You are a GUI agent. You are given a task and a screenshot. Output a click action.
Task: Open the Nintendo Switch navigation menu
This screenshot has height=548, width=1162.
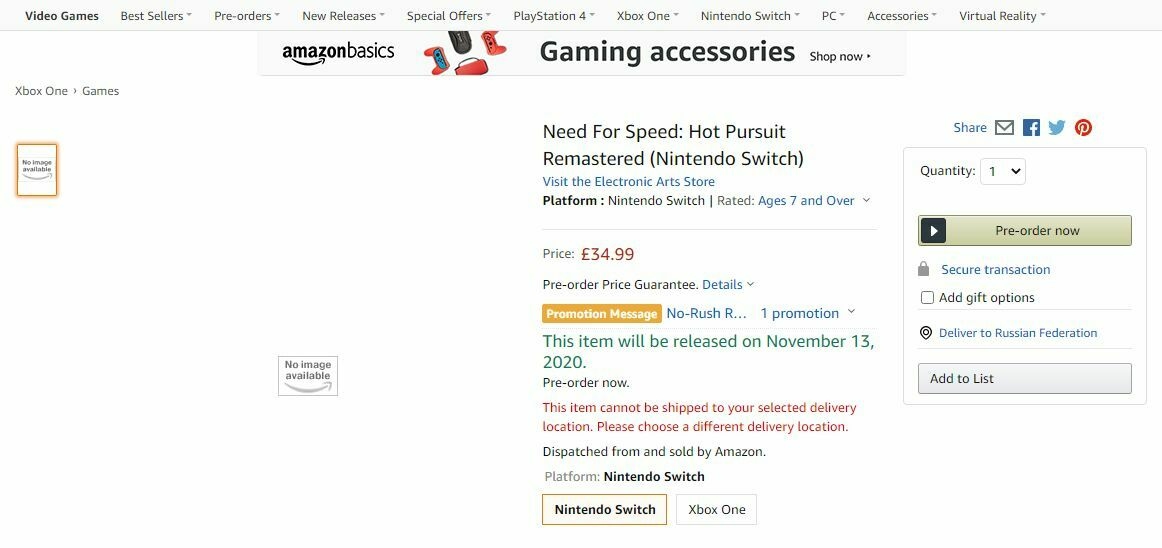point(750,16)
